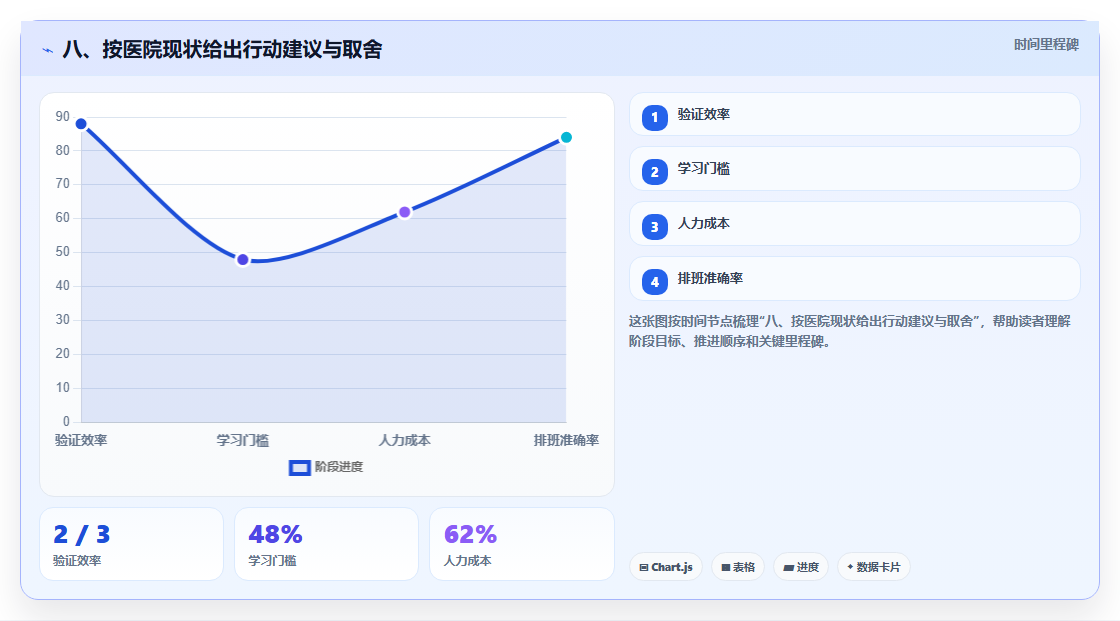Click the 表格 tag text

pos(744,567)
